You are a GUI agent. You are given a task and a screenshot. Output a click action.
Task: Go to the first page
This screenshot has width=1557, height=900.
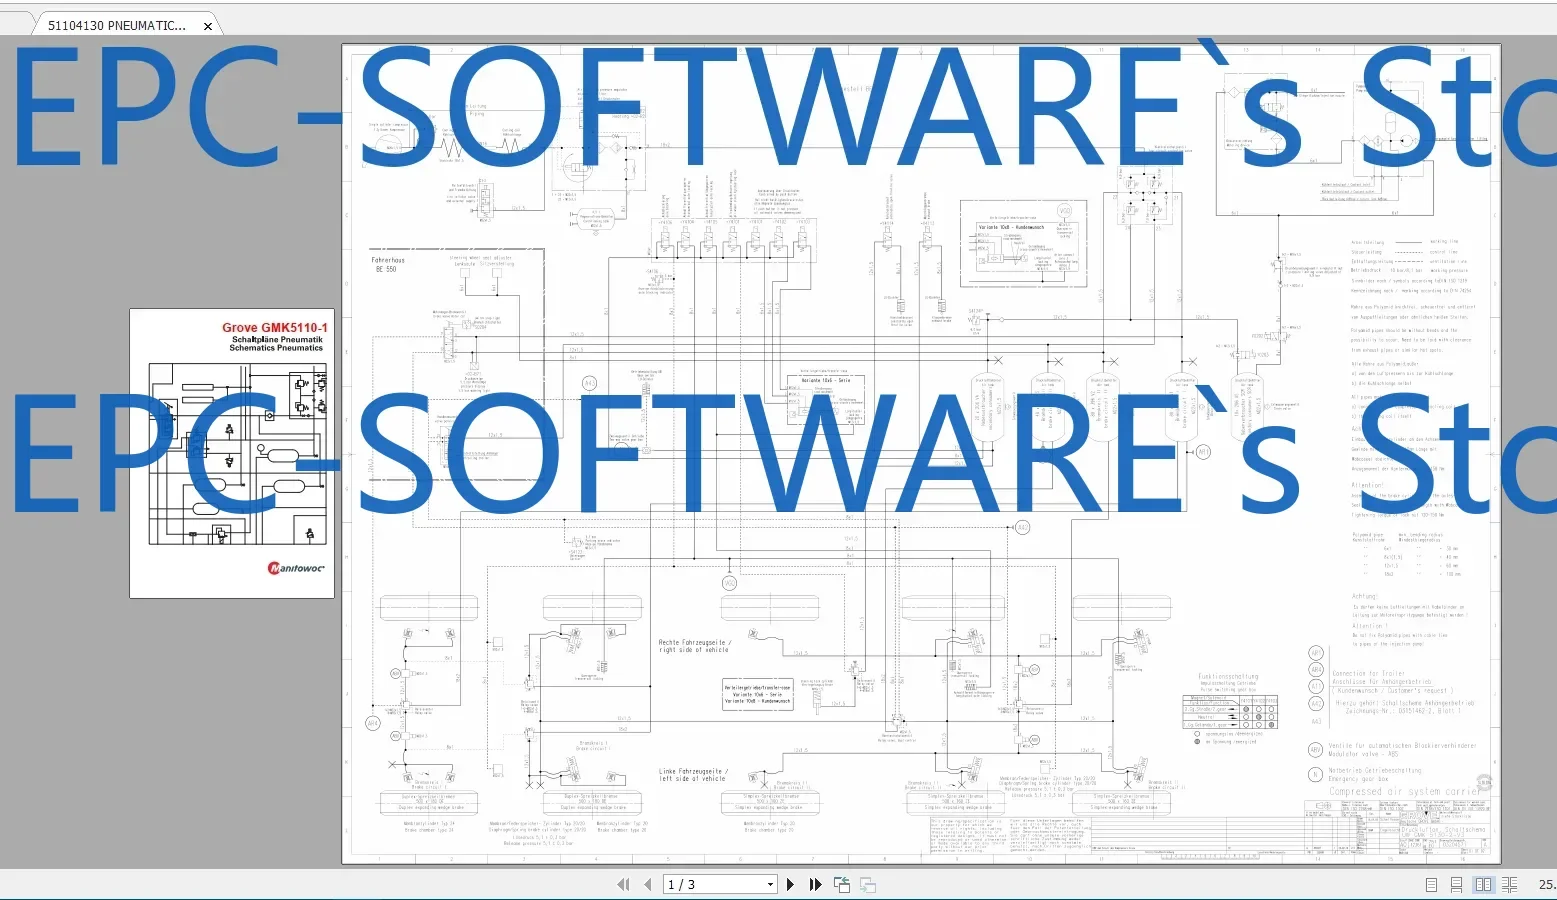click(x=622, y=884)
